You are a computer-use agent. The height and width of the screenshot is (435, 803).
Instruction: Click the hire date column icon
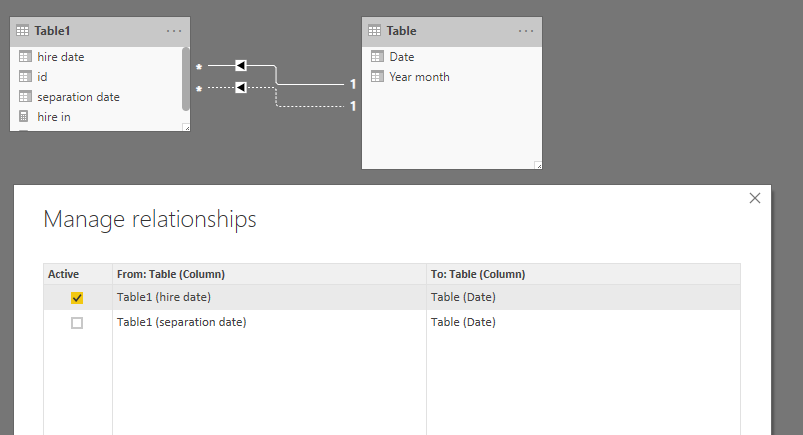tap(25, 56)
